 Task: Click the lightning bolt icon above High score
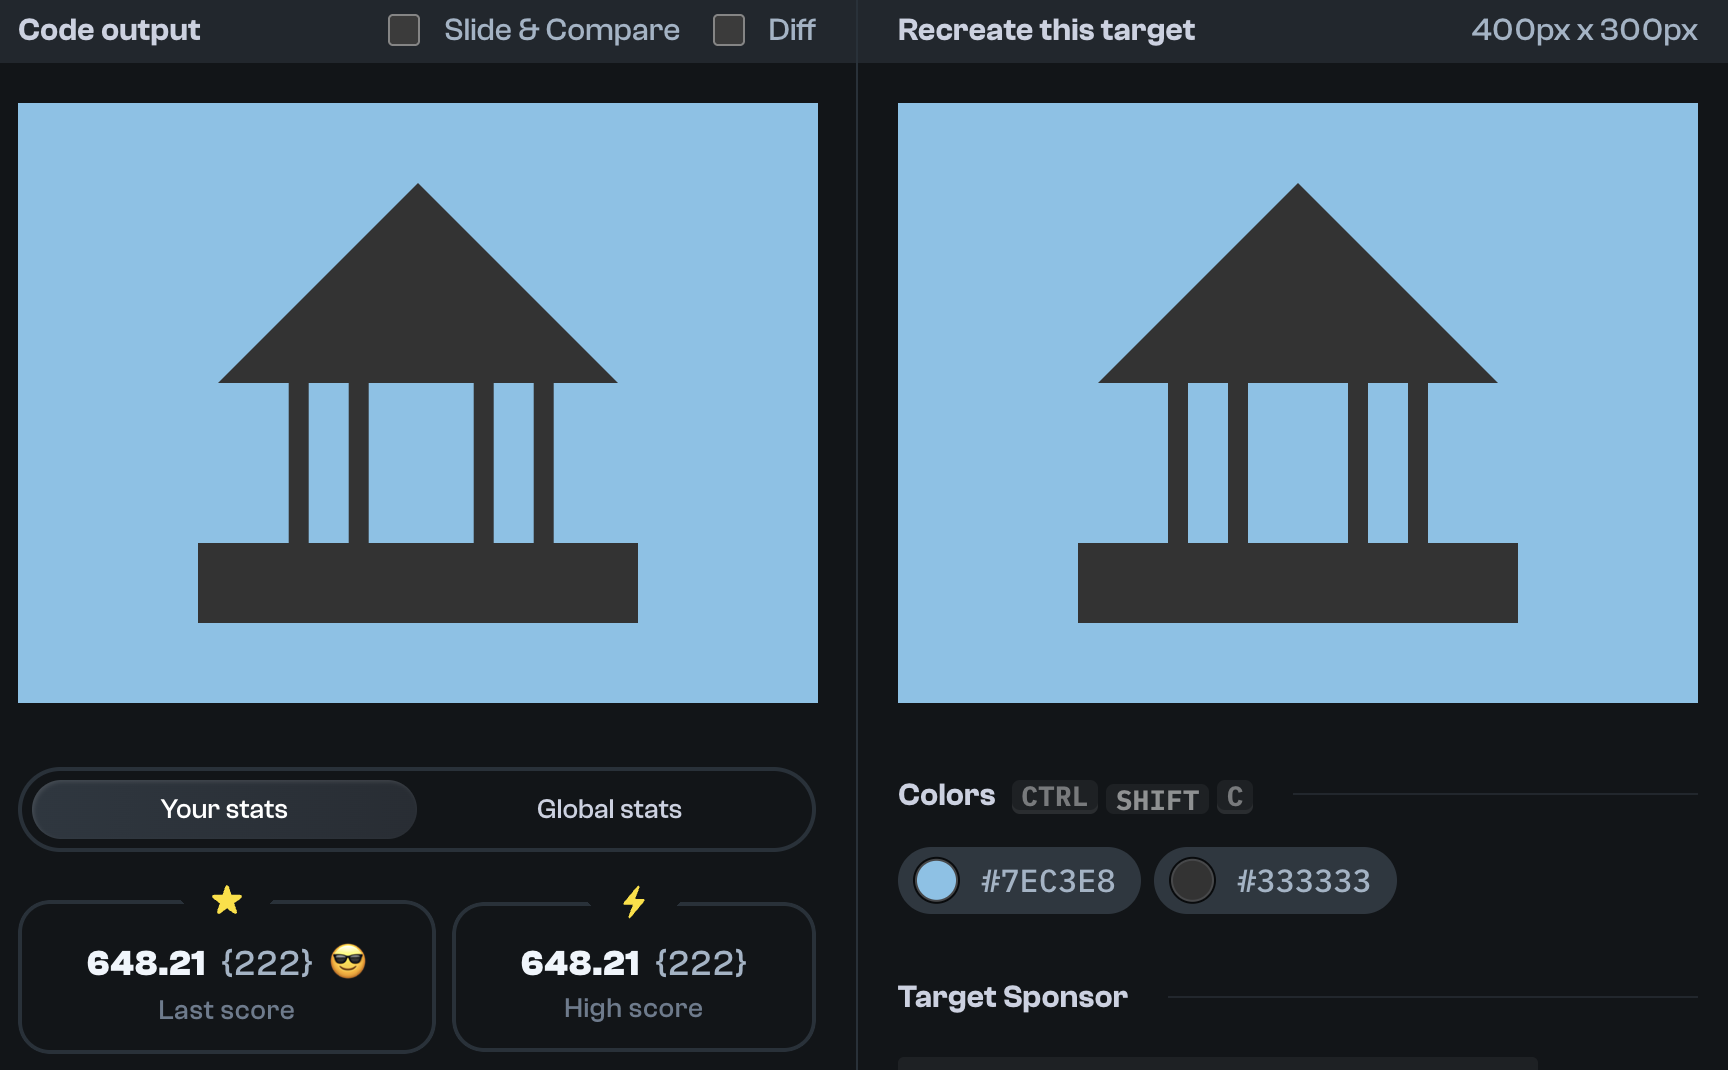[634, 901]
